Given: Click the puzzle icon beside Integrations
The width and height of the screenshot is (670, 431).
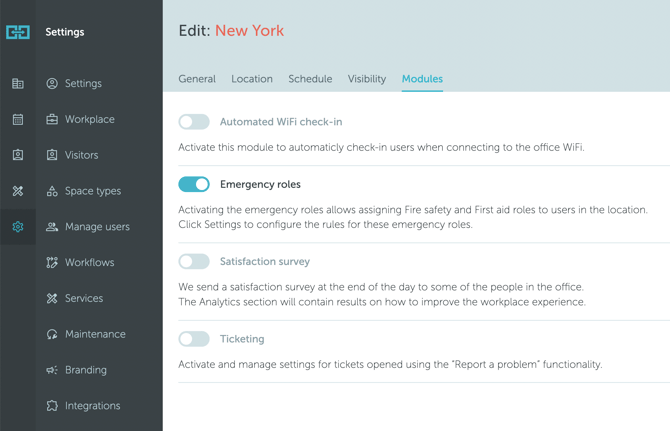Looking at the screenshot, I should pyautogui.click(x=52, y=406).
